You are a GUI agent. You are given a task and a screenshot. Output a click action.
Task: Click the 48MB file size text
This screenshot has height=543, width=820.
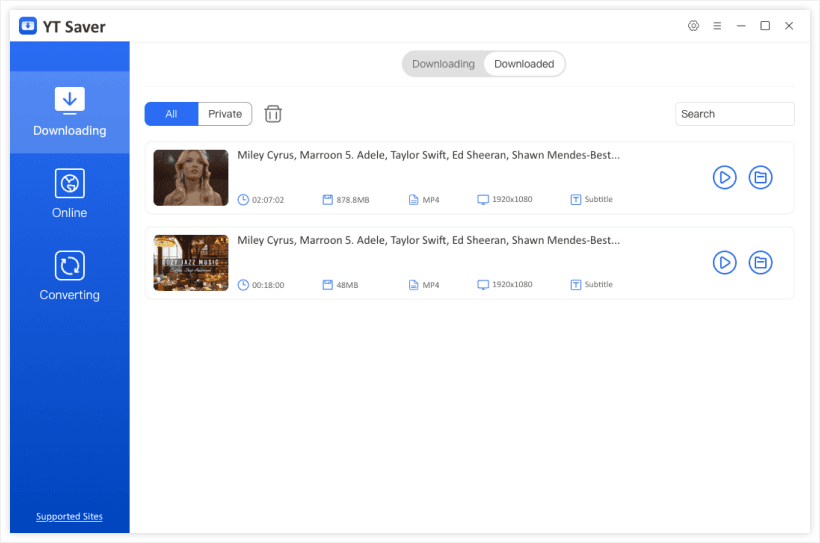[347, 285]
